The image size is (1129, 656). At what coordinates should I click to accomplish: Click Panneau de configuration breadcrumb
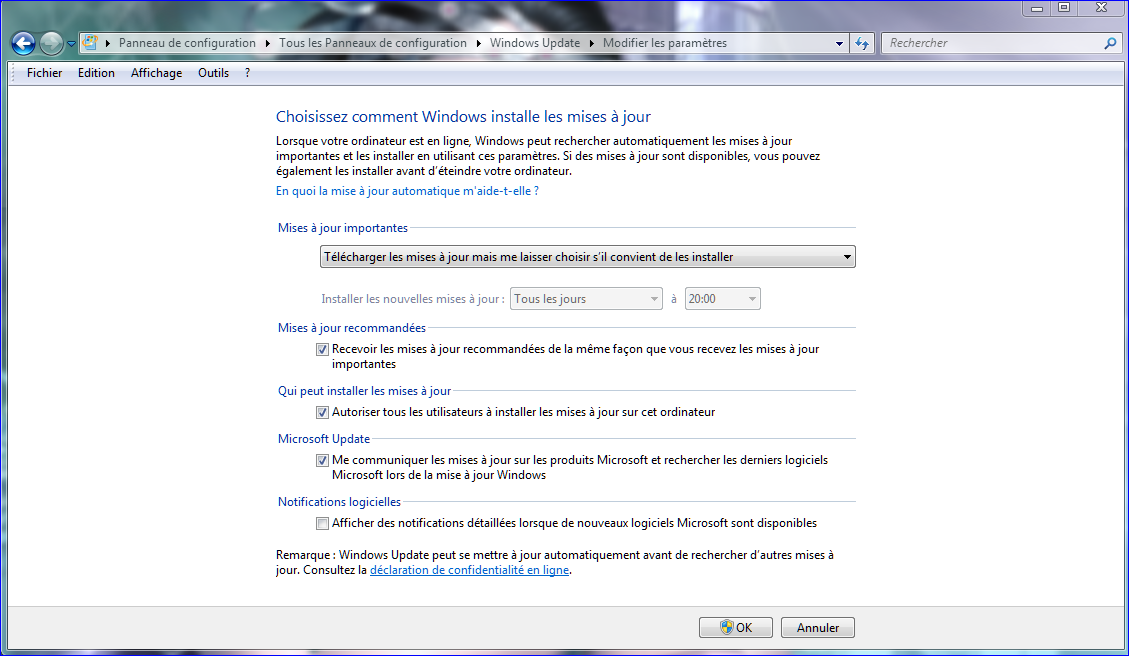click(187, 43)
